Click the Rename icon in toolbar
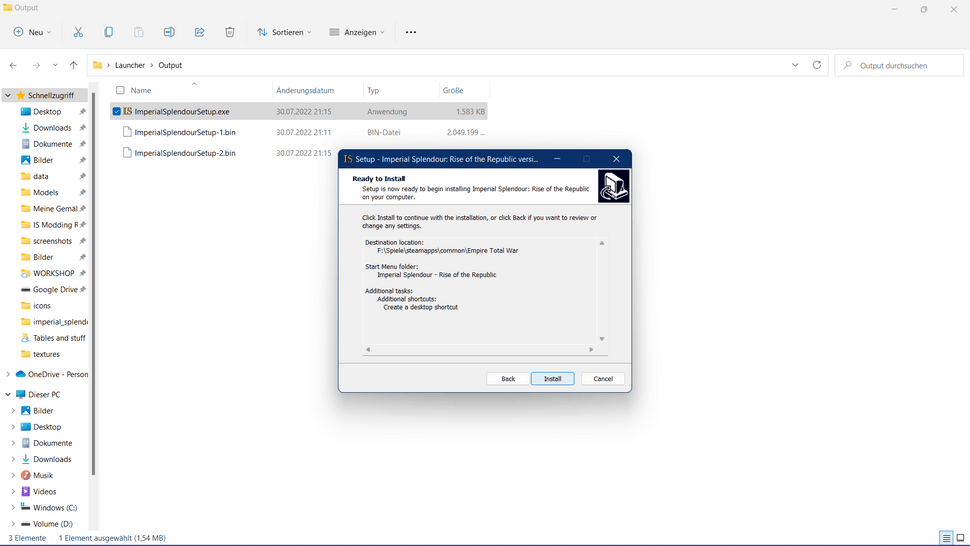970x546 pixels. pyautogui.click(x=169, y=32)
